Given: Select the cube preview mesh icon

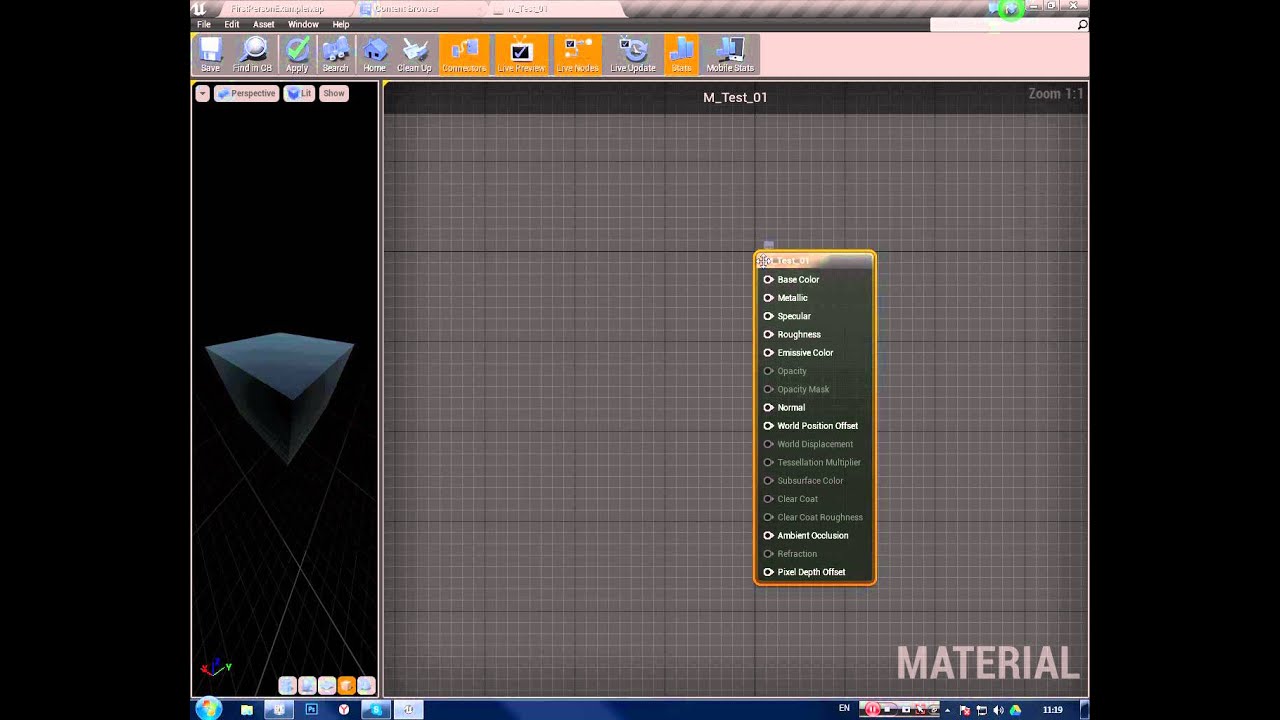Looking at the screenshot, I should [x=346, y=685].
